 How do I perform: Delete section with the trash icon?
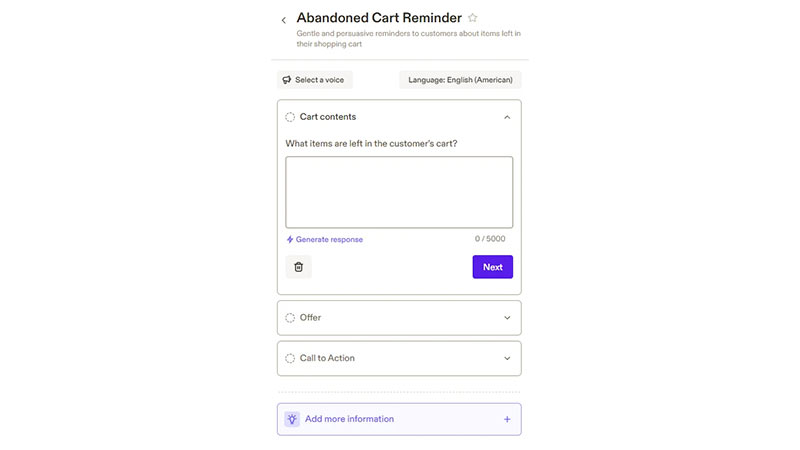tap(298, 267)
